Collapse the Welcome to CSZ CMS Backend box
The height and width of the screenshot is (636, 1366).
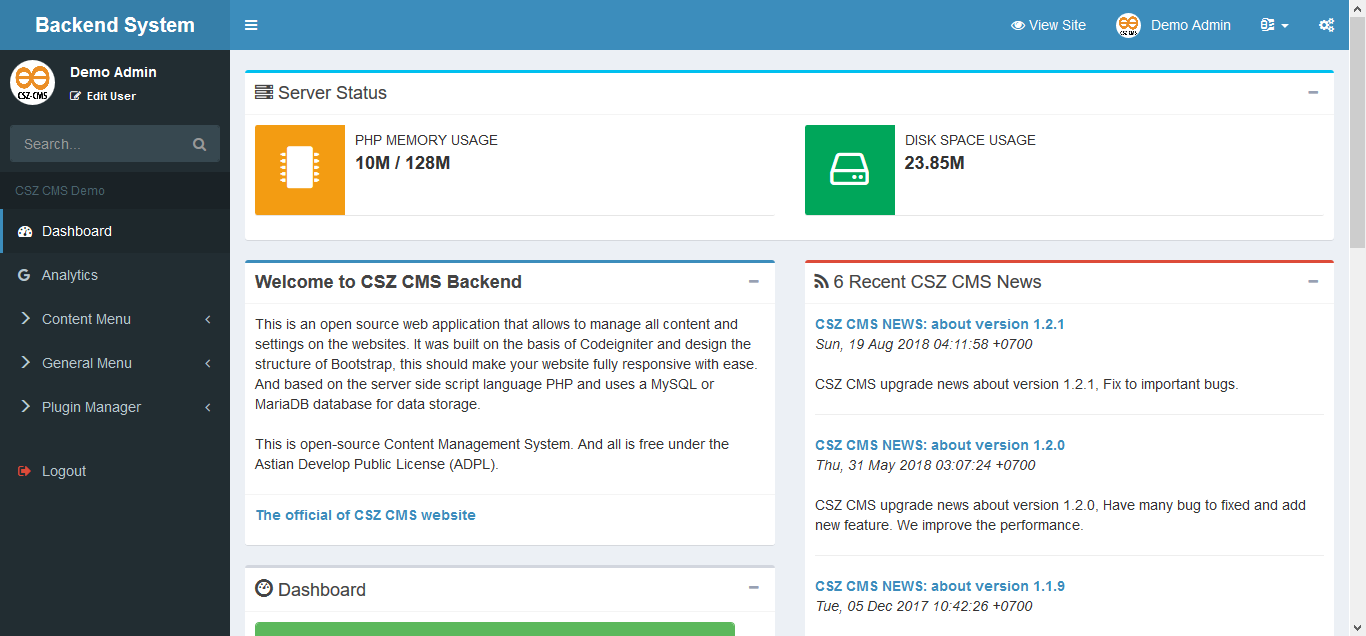click(x=754, y=281)
